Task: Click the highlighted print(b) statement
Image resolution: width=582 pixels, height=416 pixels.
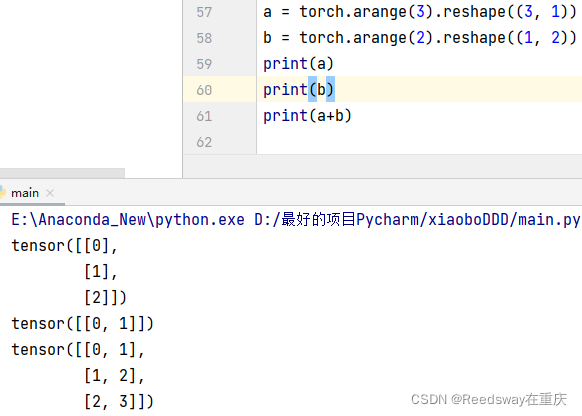Action: coord(298,90)
